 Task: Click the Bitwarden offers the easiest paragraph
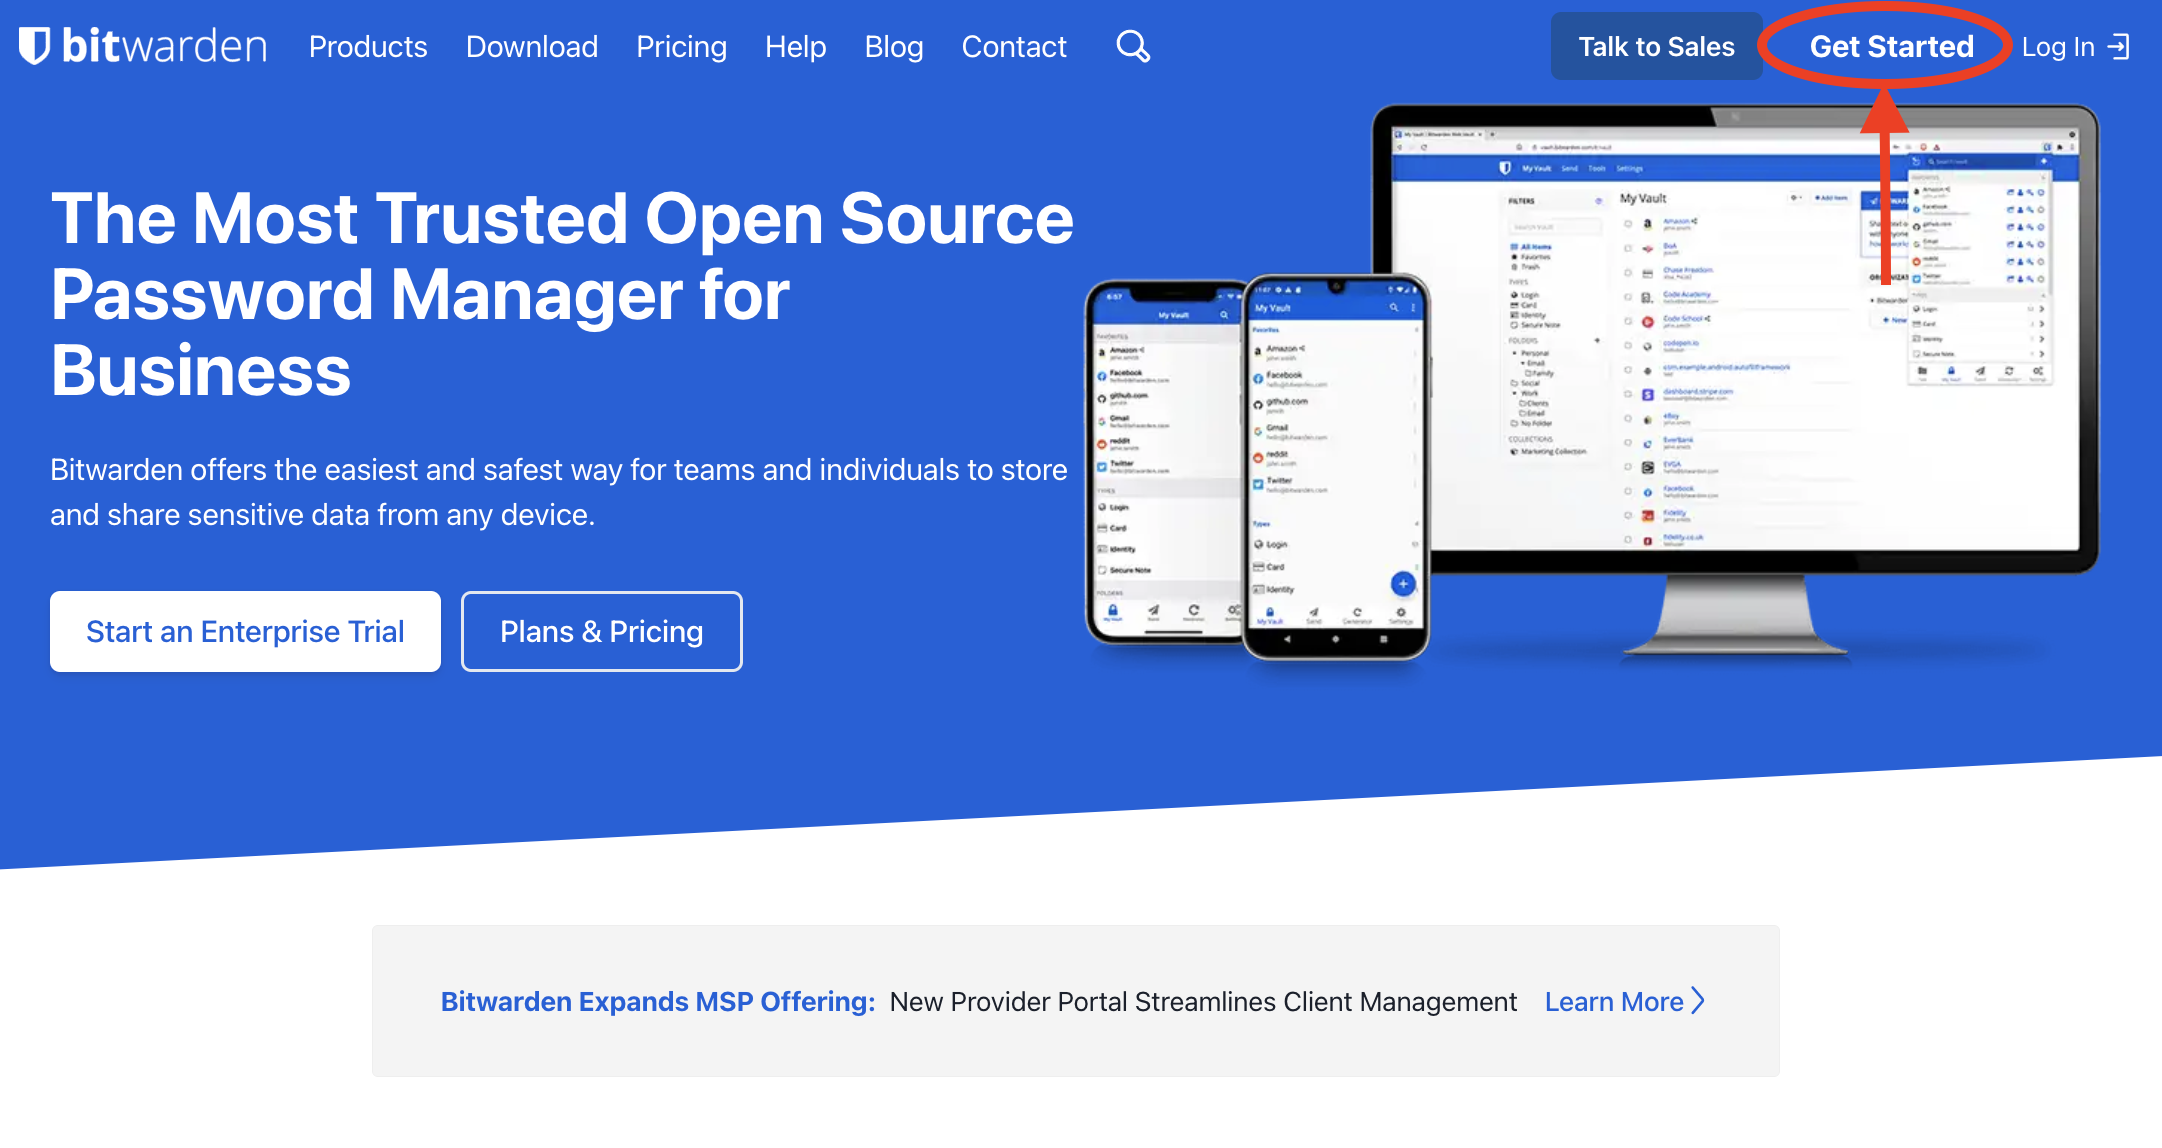click(x=559, y=492)
